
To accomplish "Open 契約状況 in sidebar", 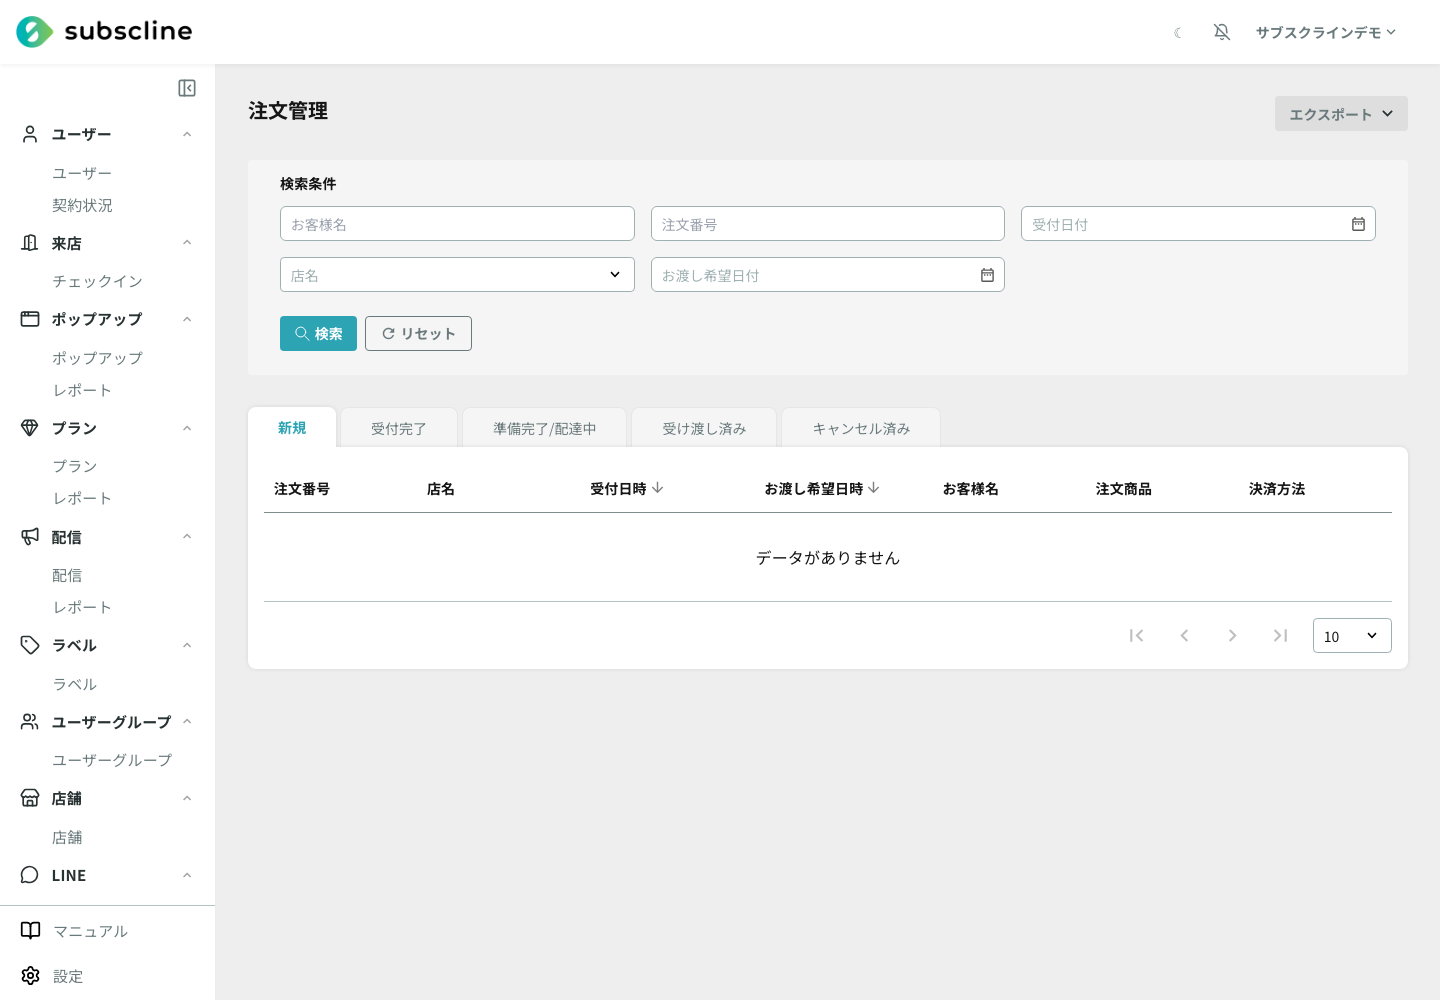I will pos(82,205).
